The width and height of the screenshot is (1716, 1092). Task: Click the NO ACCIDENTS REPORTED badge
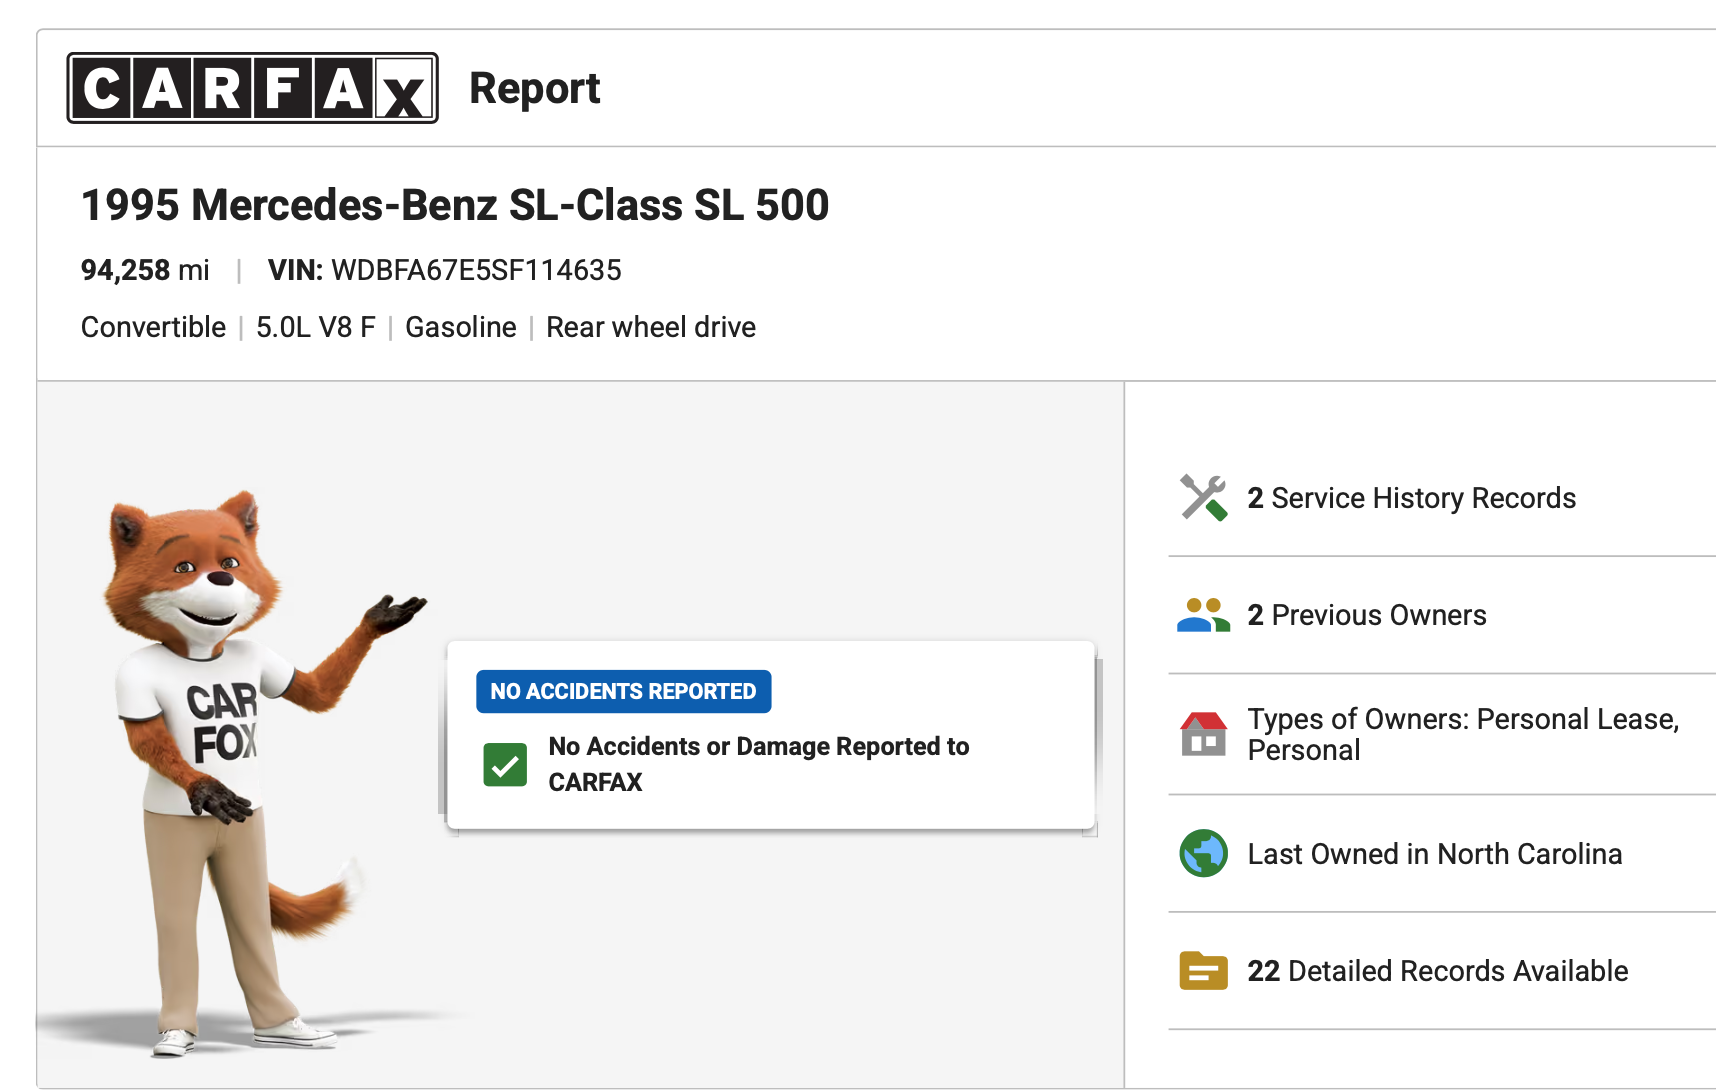pyautogui.click(x=623, y=691)
